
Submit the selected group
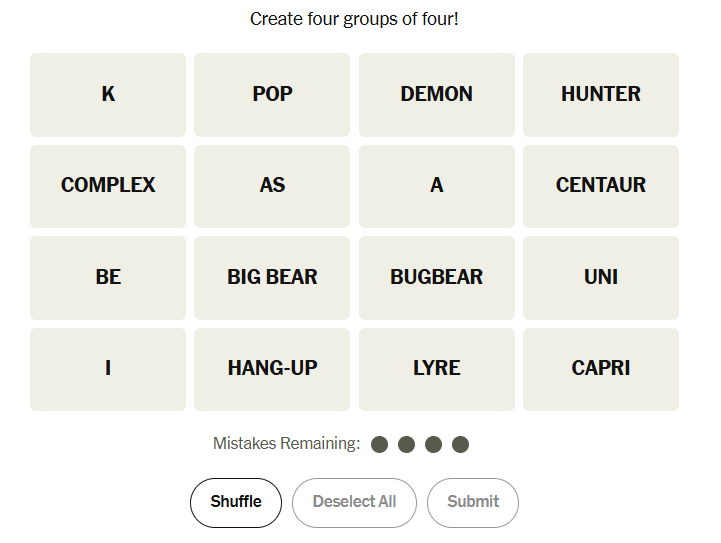click(x=472, y=502)
